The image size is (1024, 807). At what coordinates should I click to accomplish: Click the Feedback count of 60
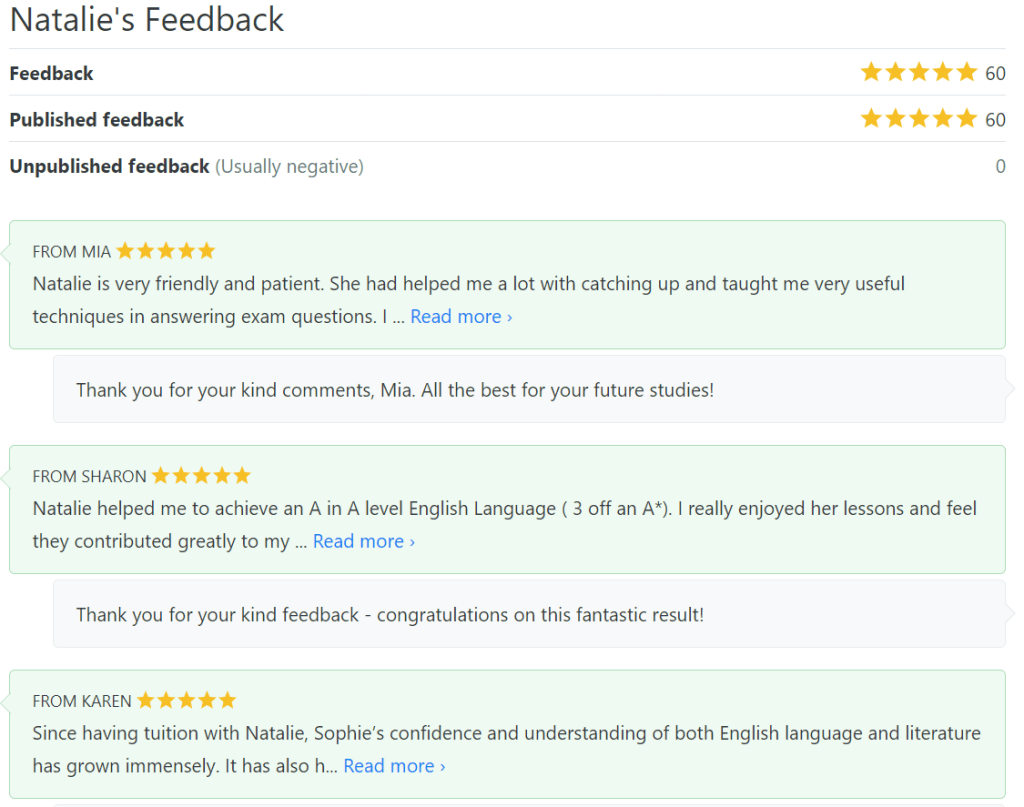[x=995, y=73]
